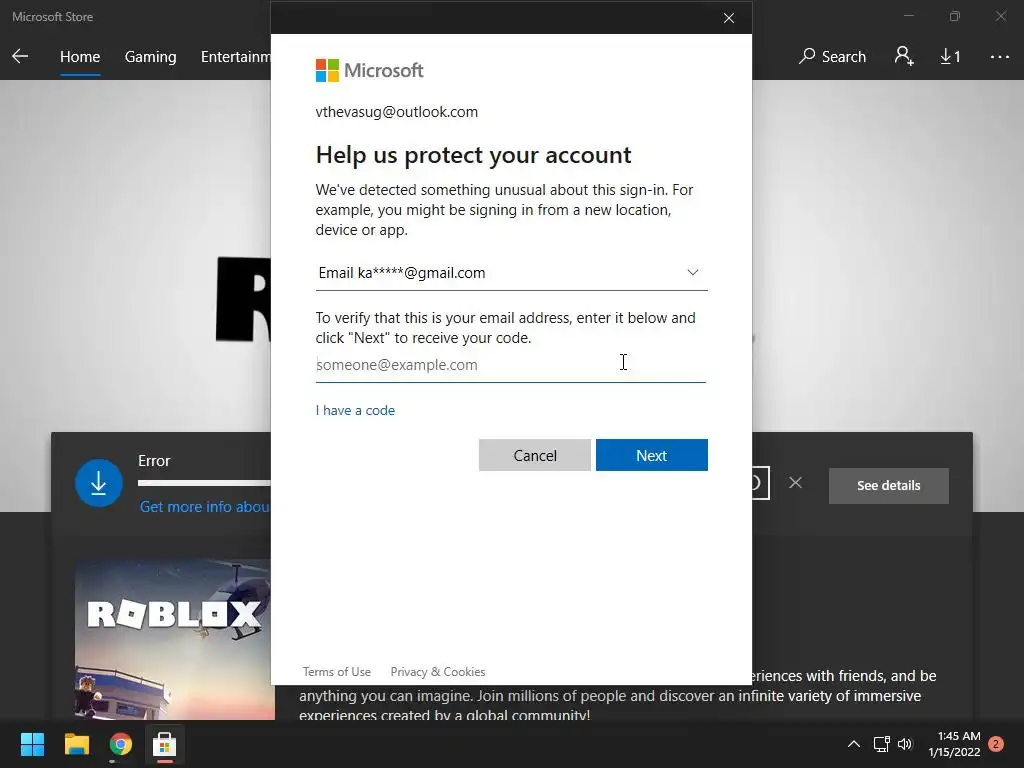Click the Next button
Image resolution: width=1024 pixels, height=768 pixels.
click(x=651, y=455)
